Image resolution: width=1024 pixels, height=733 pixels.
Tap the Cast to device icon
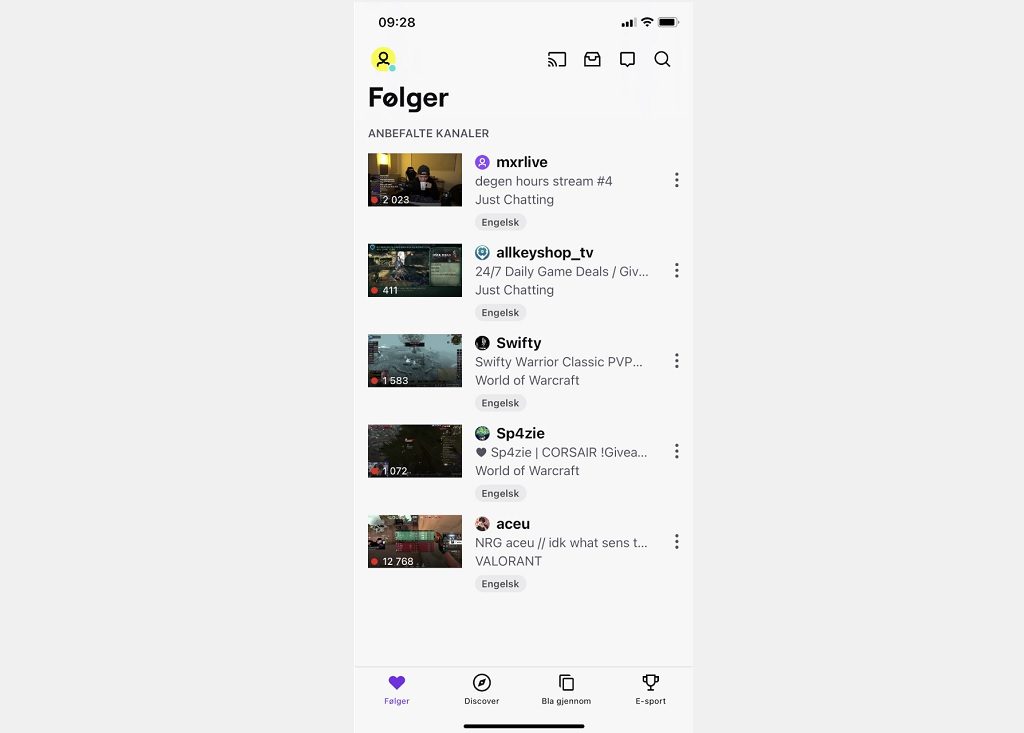click(557, 59)
